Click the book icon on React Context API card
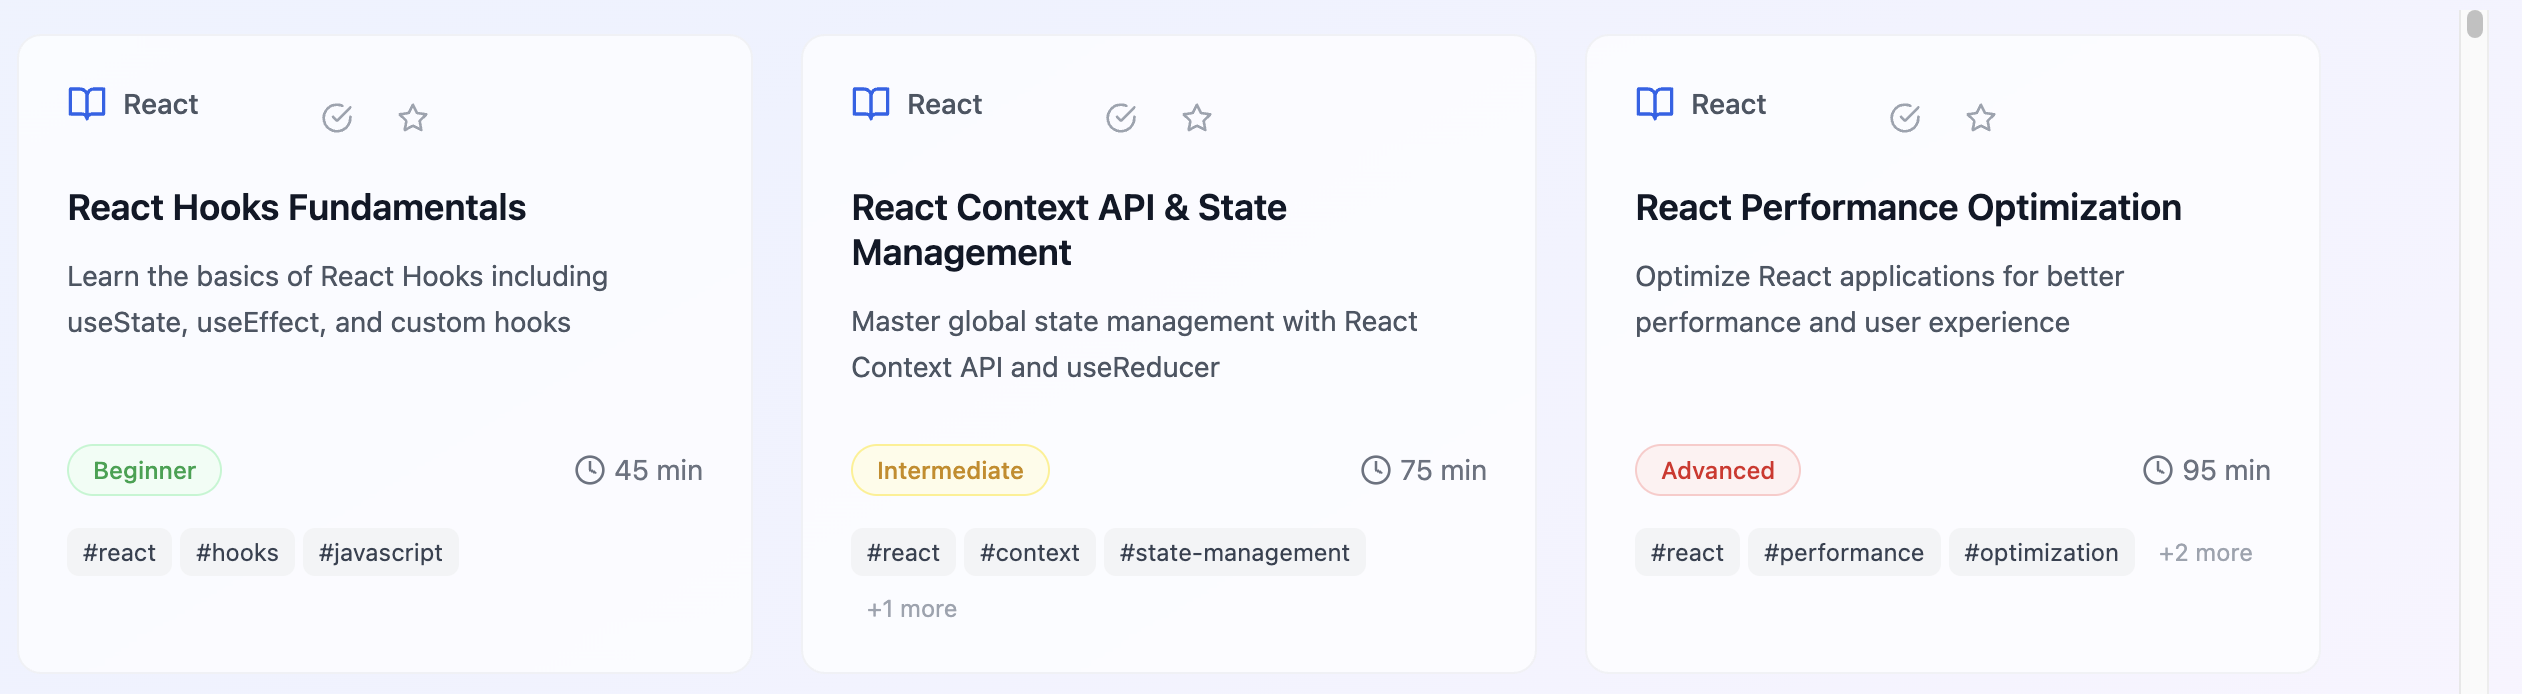2522x694 pixels. (871, 104)
